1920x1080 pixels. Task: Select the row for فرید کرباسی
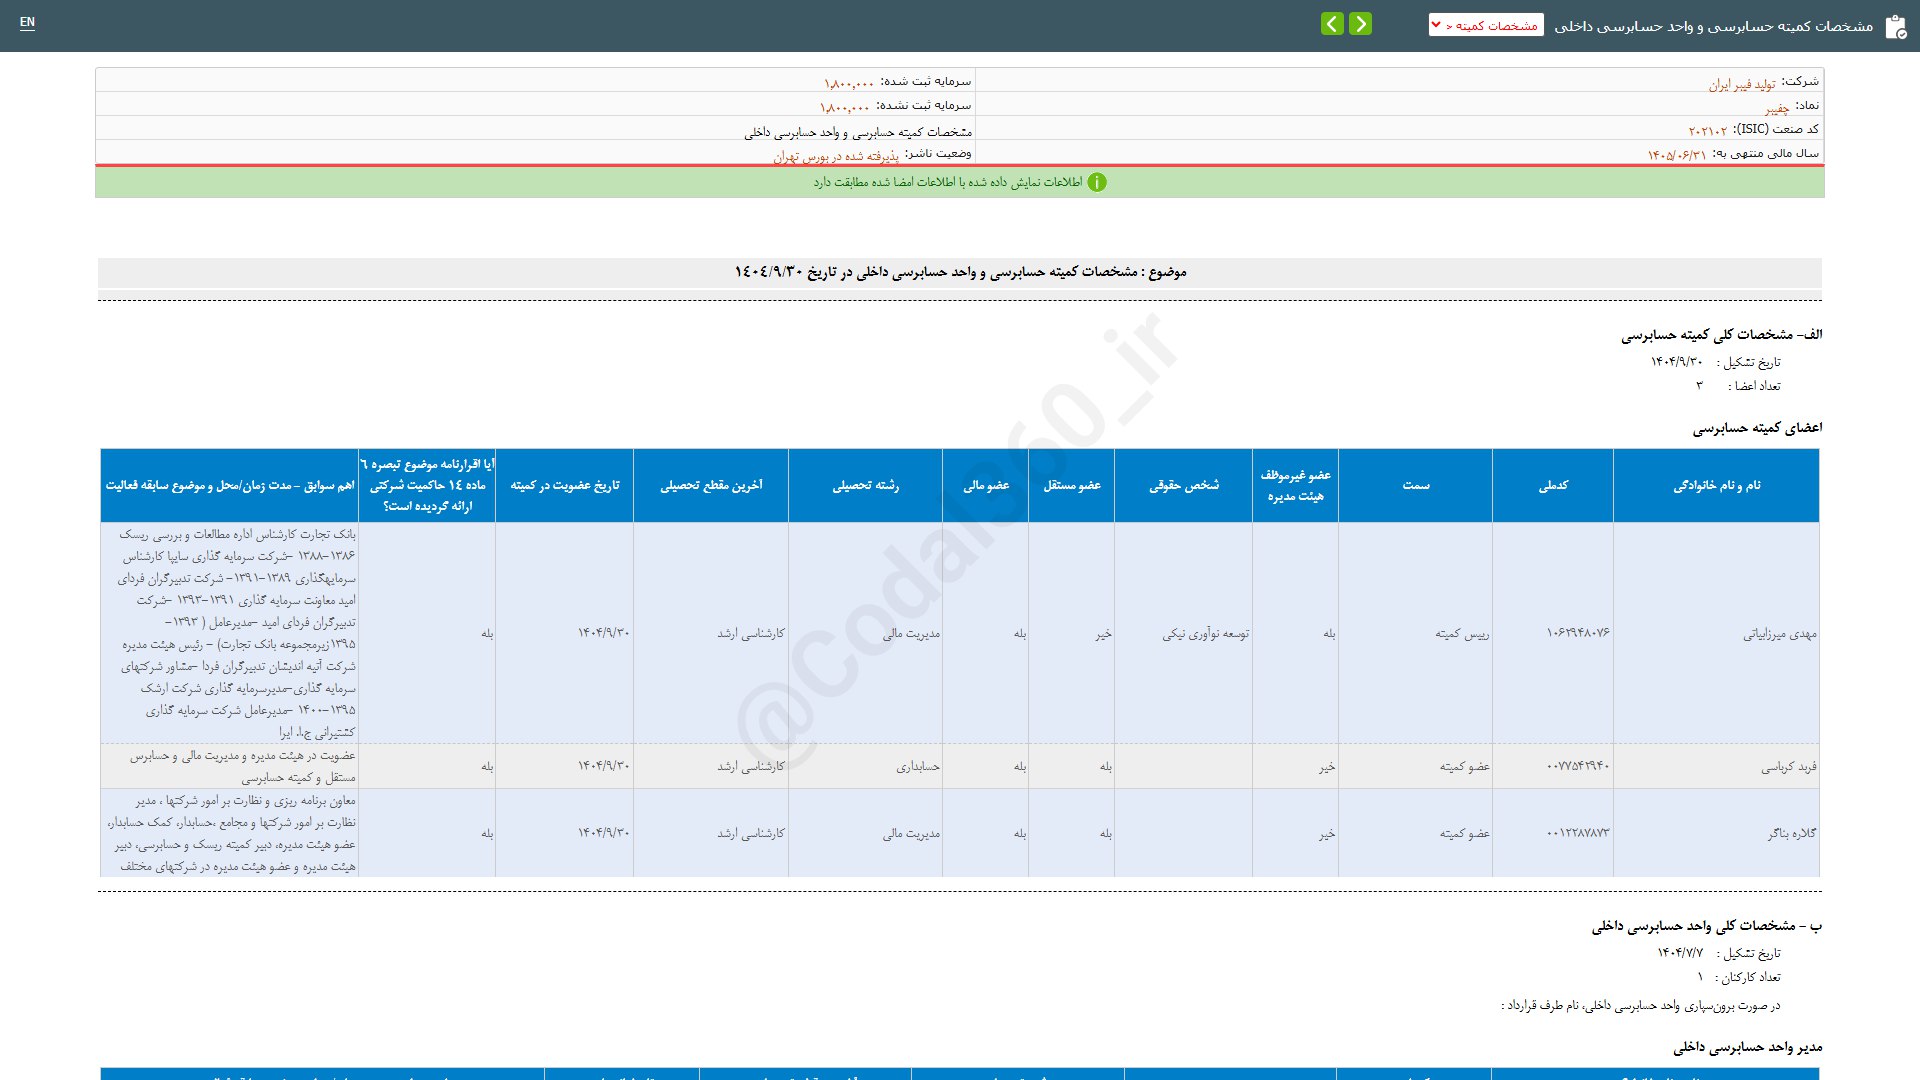click(x=1788, y=767)
